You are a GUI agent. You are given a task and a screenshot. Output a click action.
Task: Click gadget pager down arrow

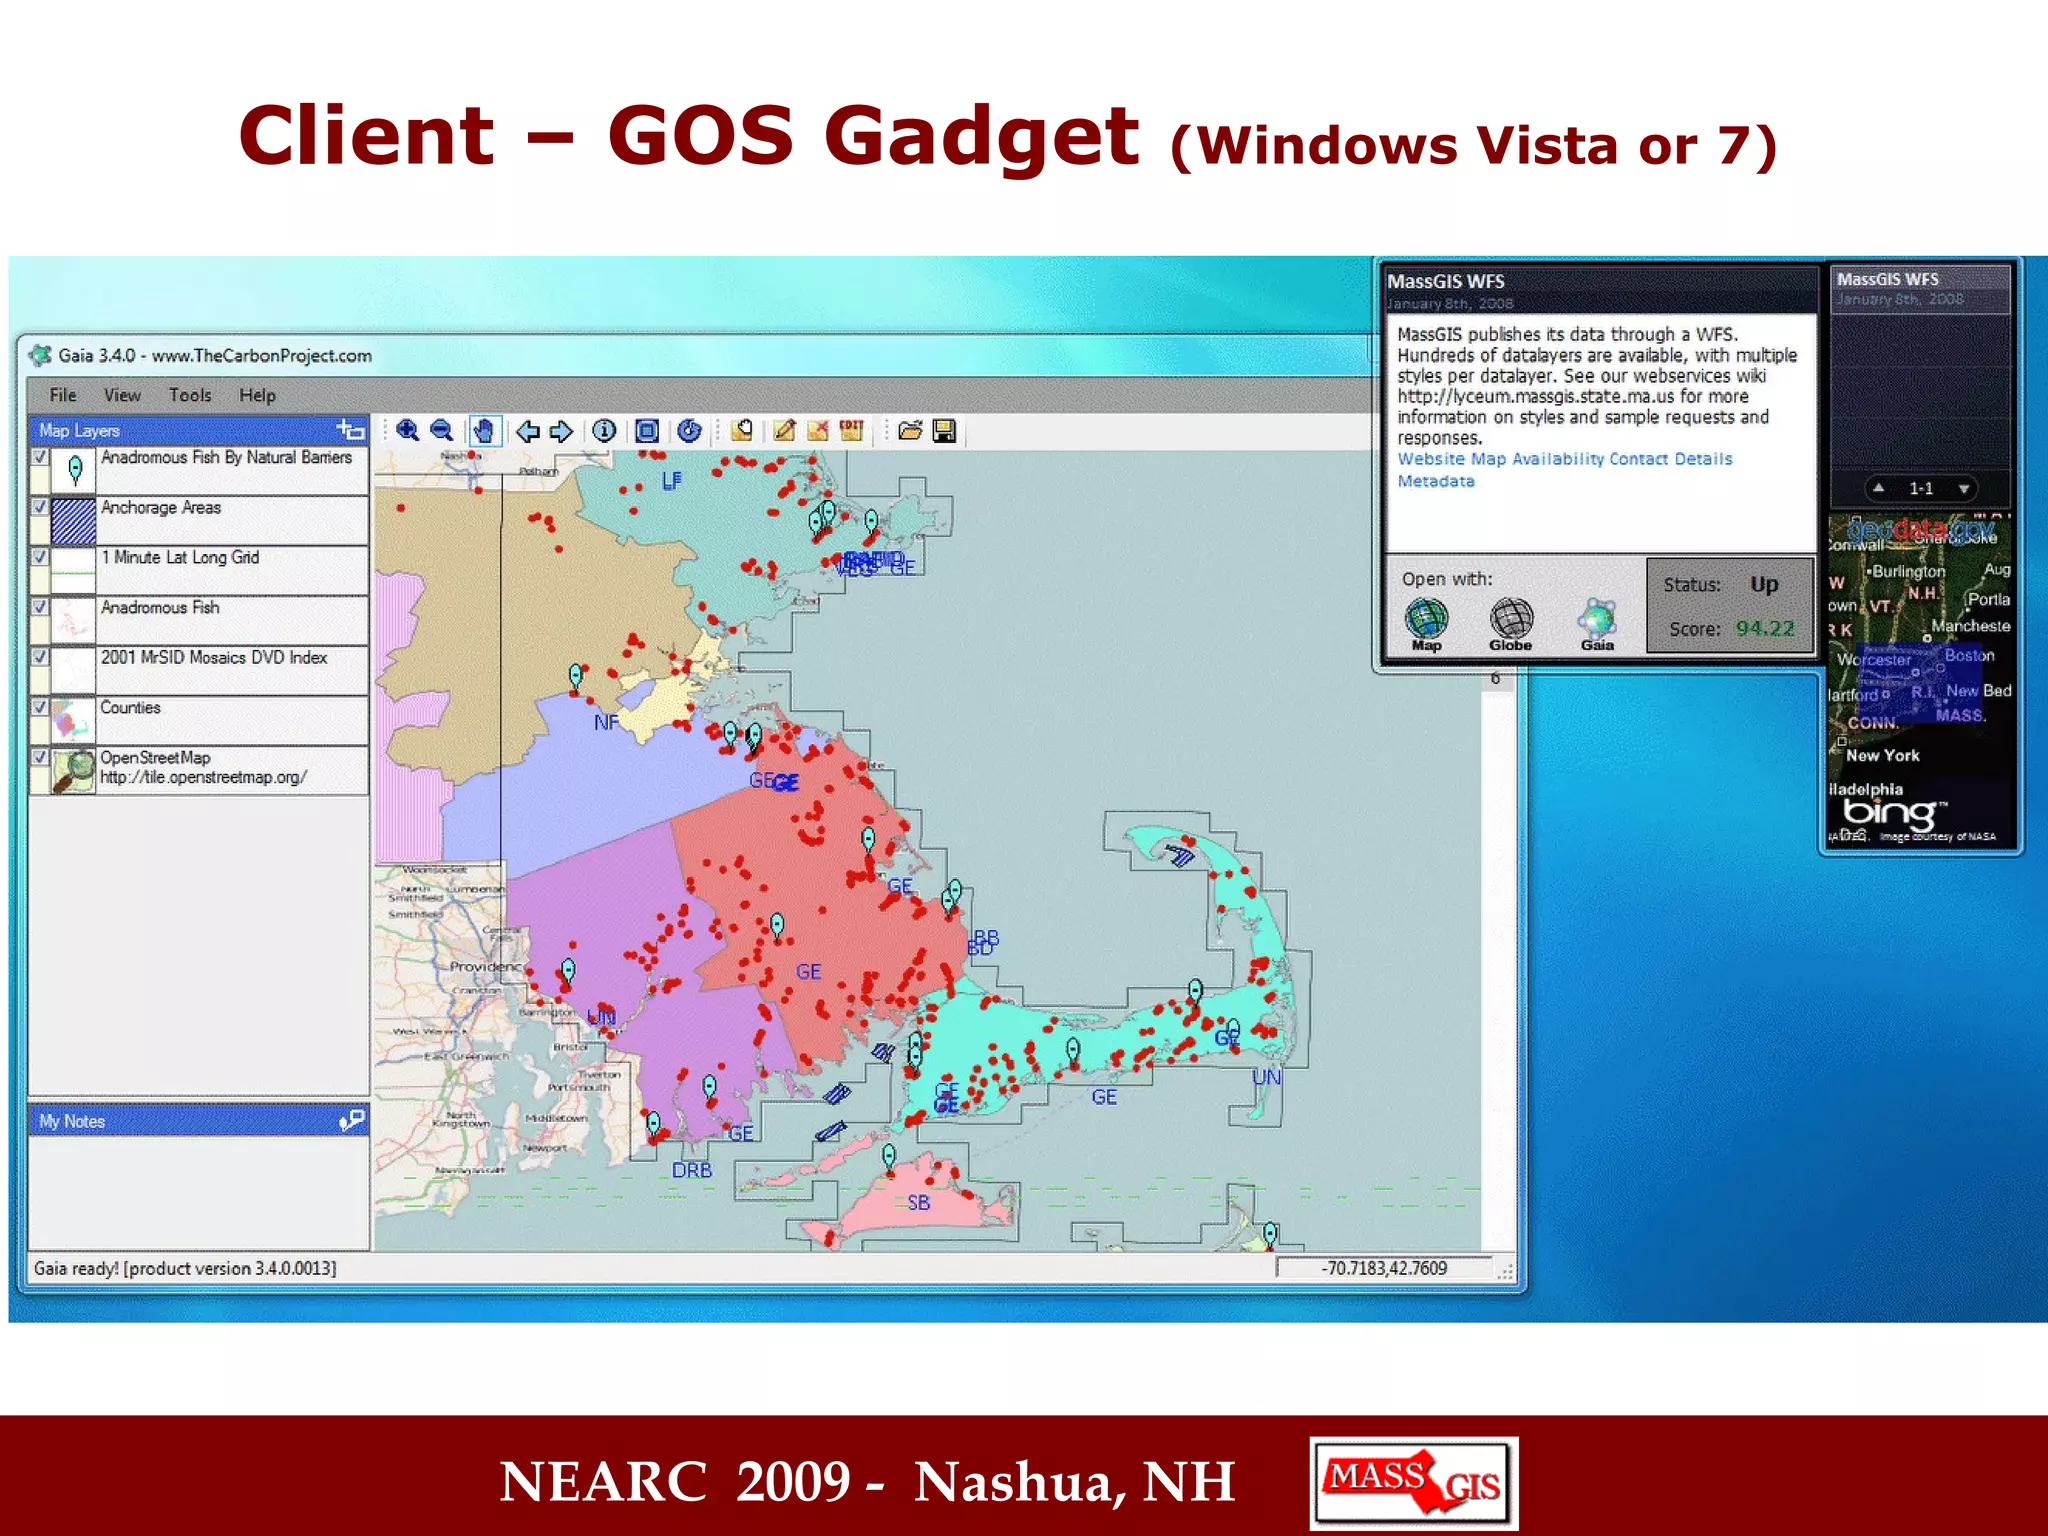pos(1963,488)
